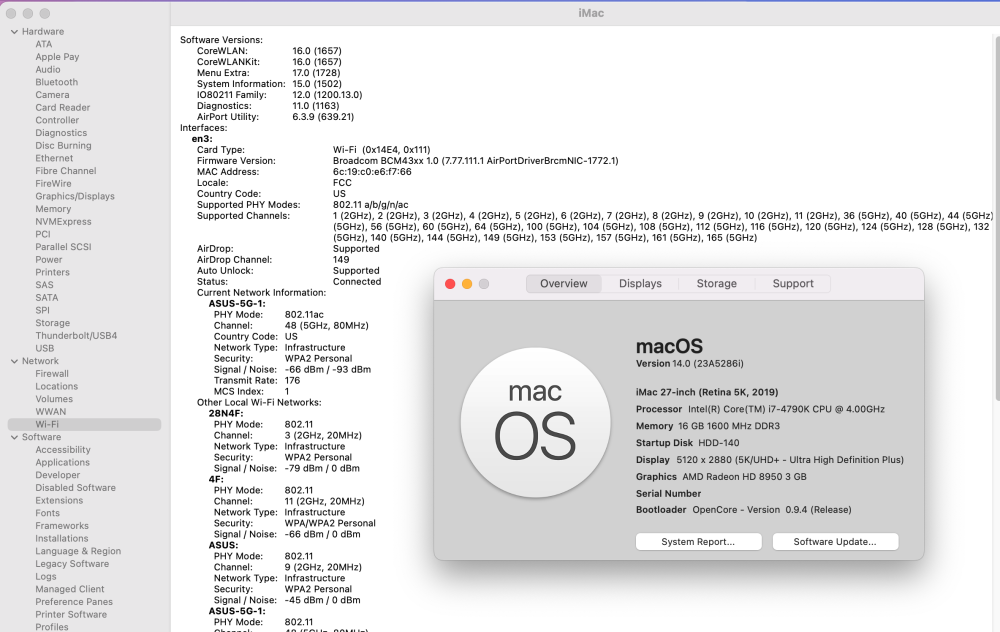Minimize the About This Mac window
The image size is (1000, 632).
[x=467, y=284]
